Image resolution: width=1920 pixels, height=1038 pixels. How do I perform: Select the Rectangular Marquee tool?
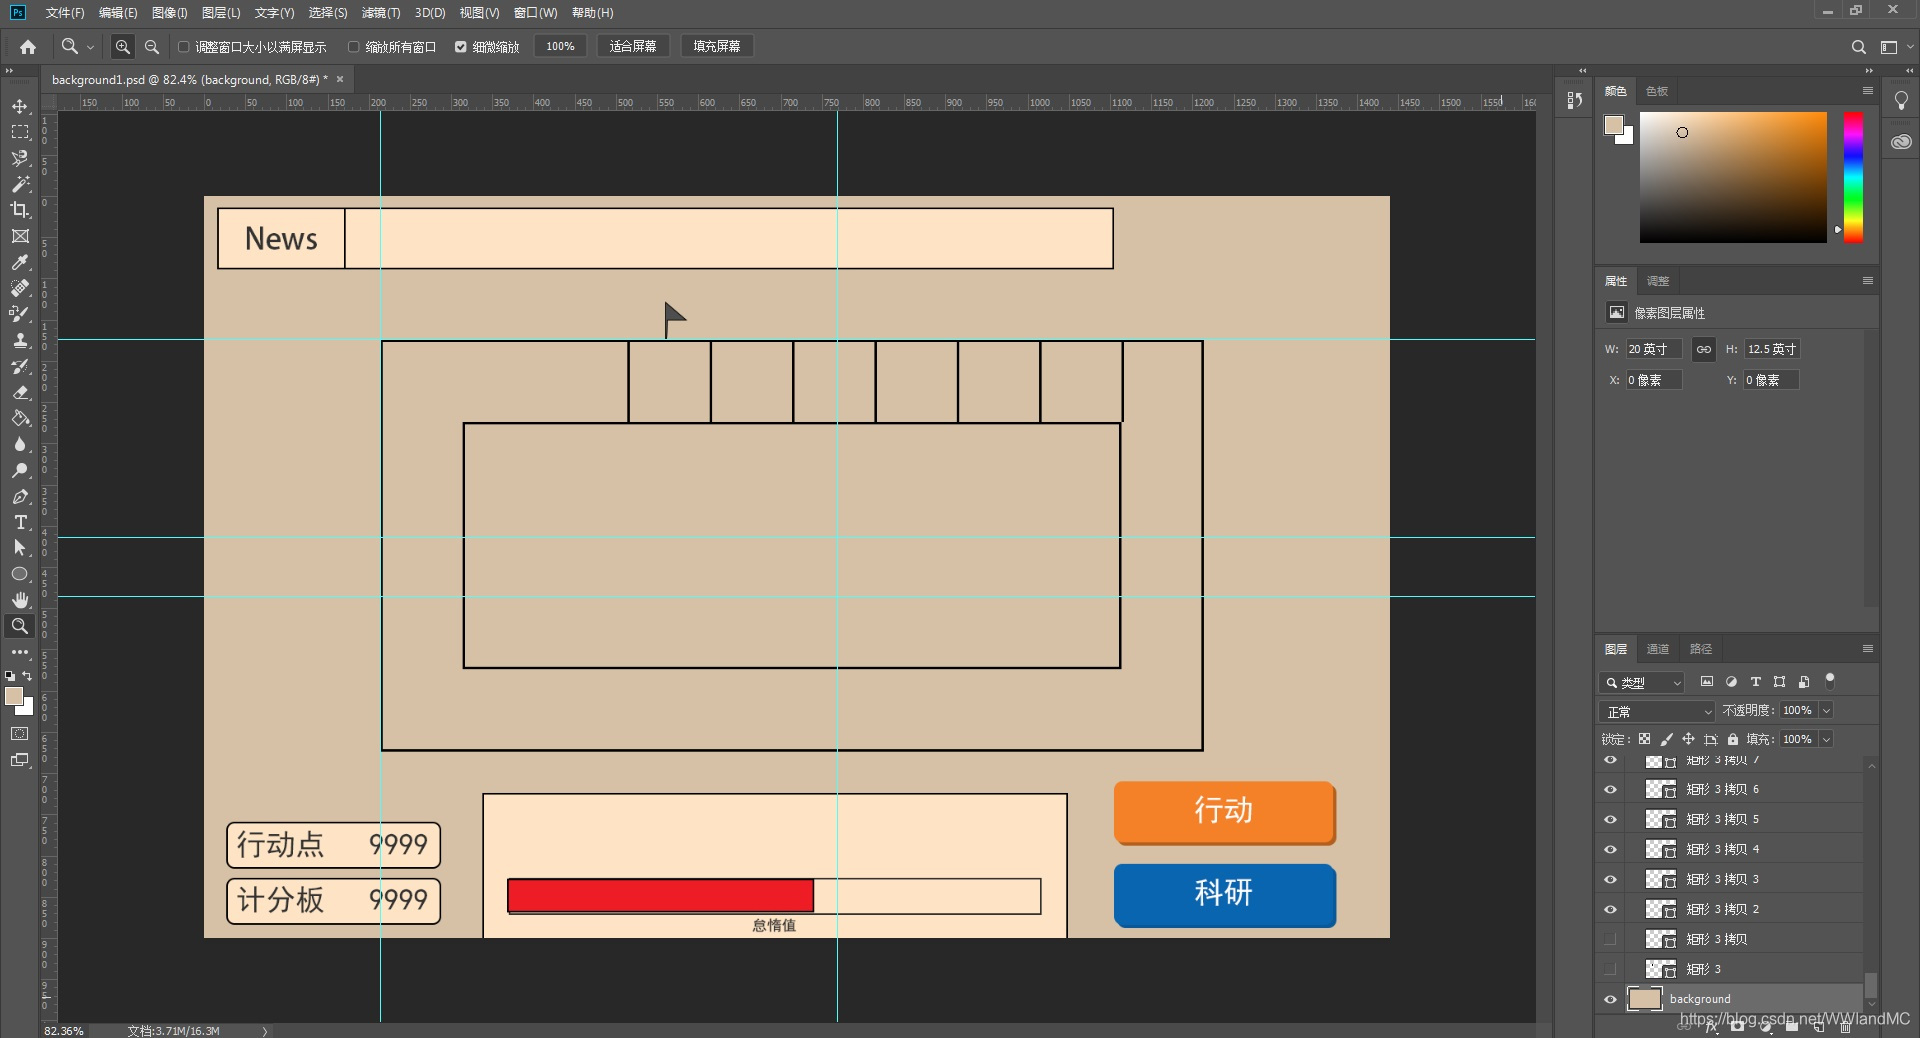point(20,132)
